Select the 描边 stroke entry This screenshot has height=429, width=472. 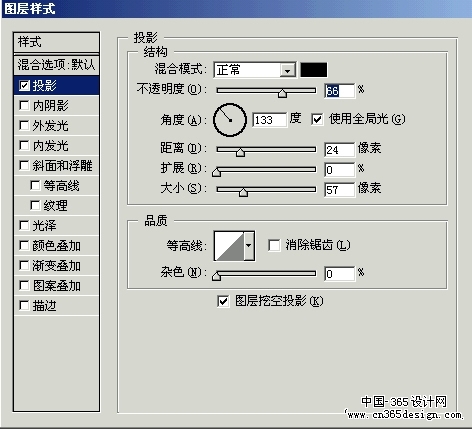tap(56, 306)
